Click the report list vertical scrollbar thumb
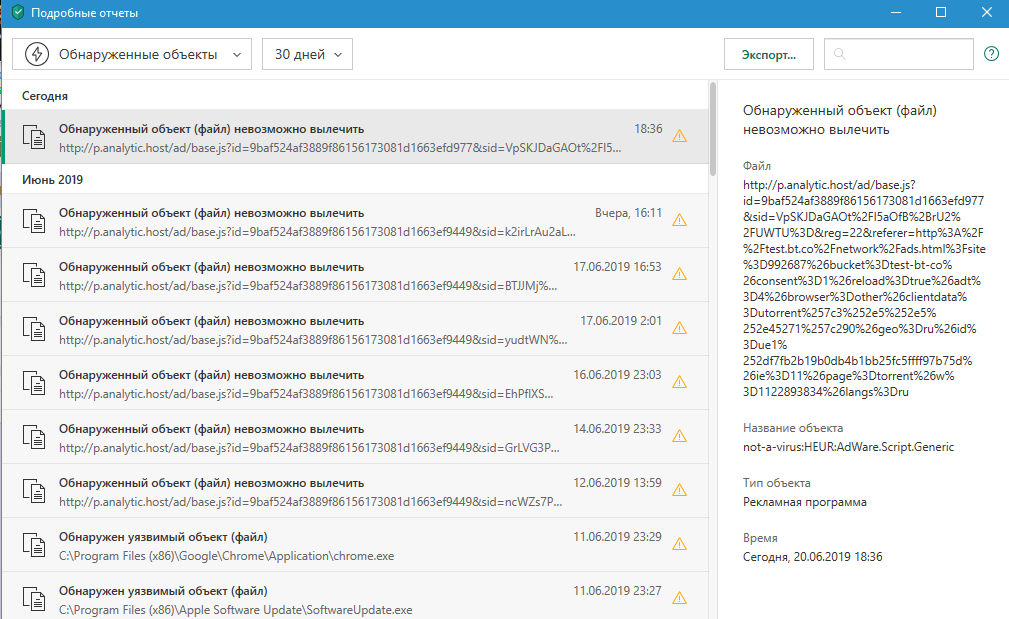 712,128
